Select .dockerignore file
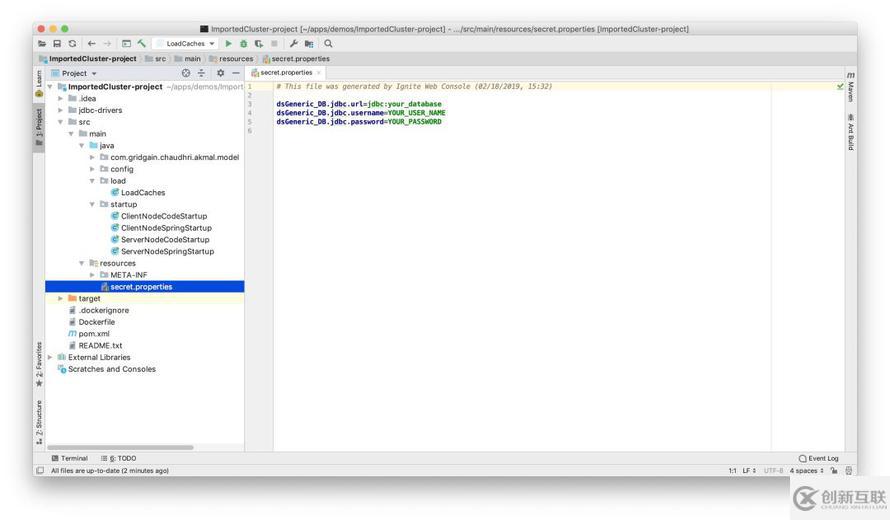This screenshot has height=520, width=890. (104, 311)
